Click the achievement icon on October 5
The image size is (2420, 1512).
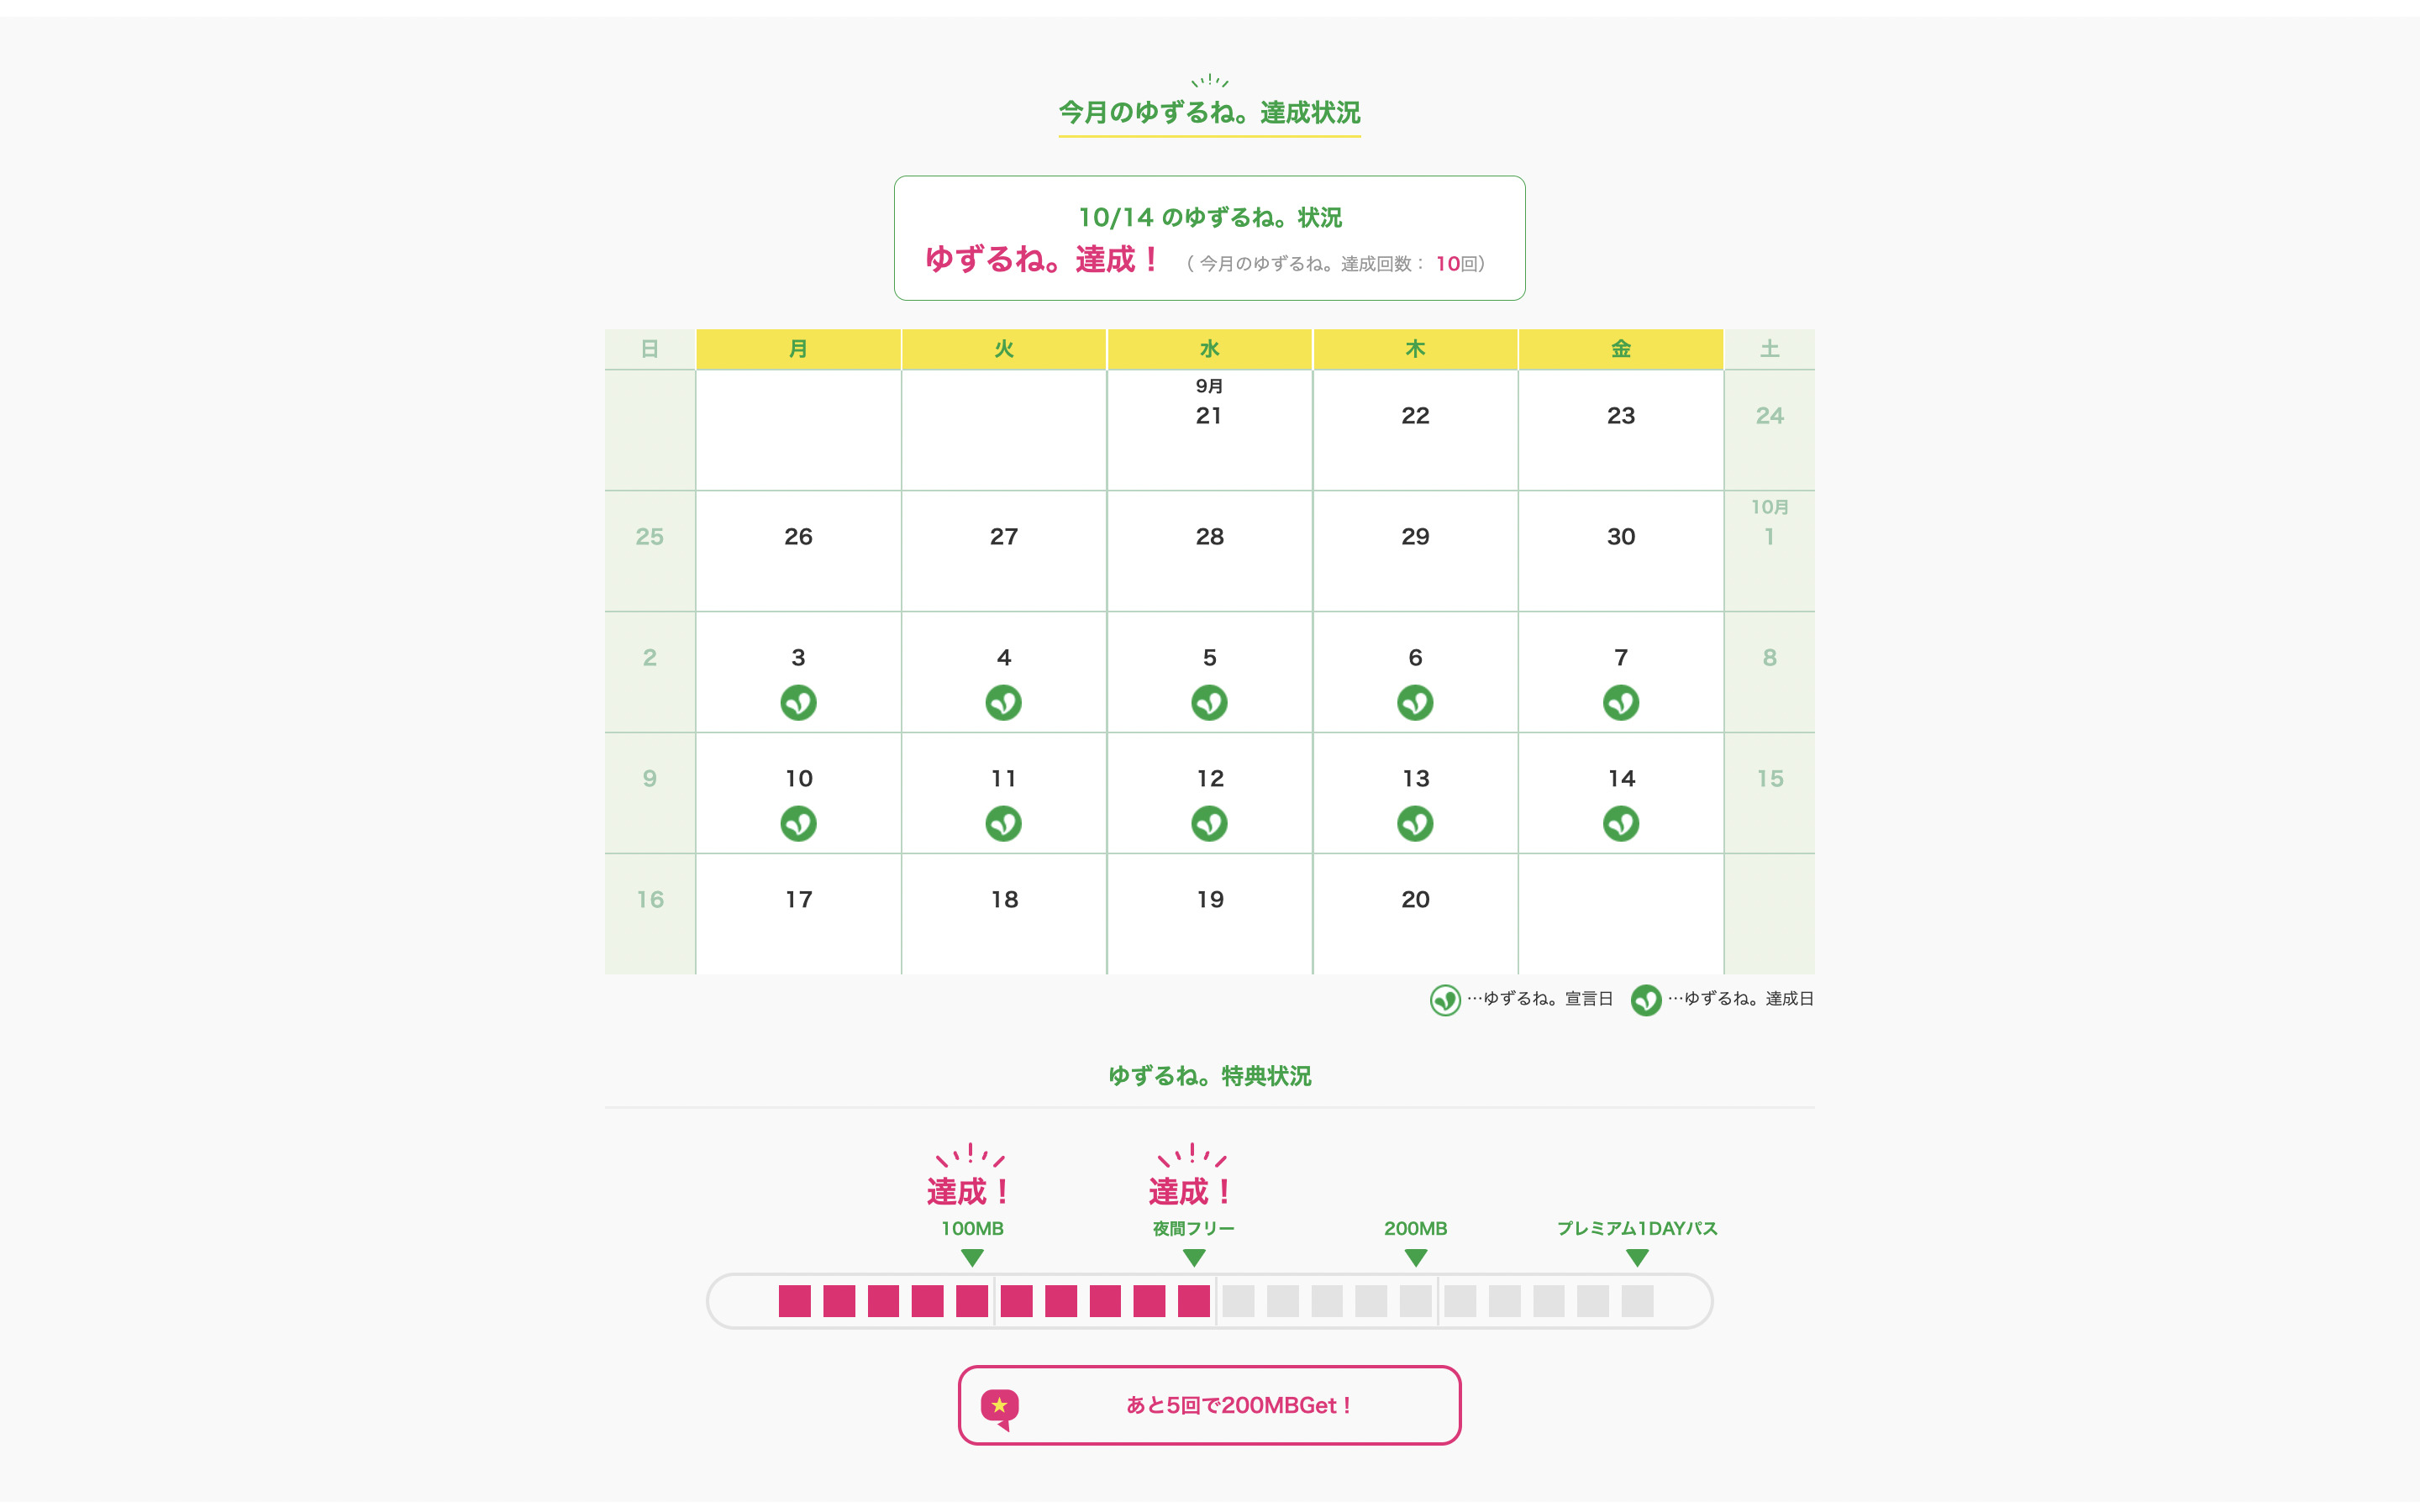pos(1209,702)
